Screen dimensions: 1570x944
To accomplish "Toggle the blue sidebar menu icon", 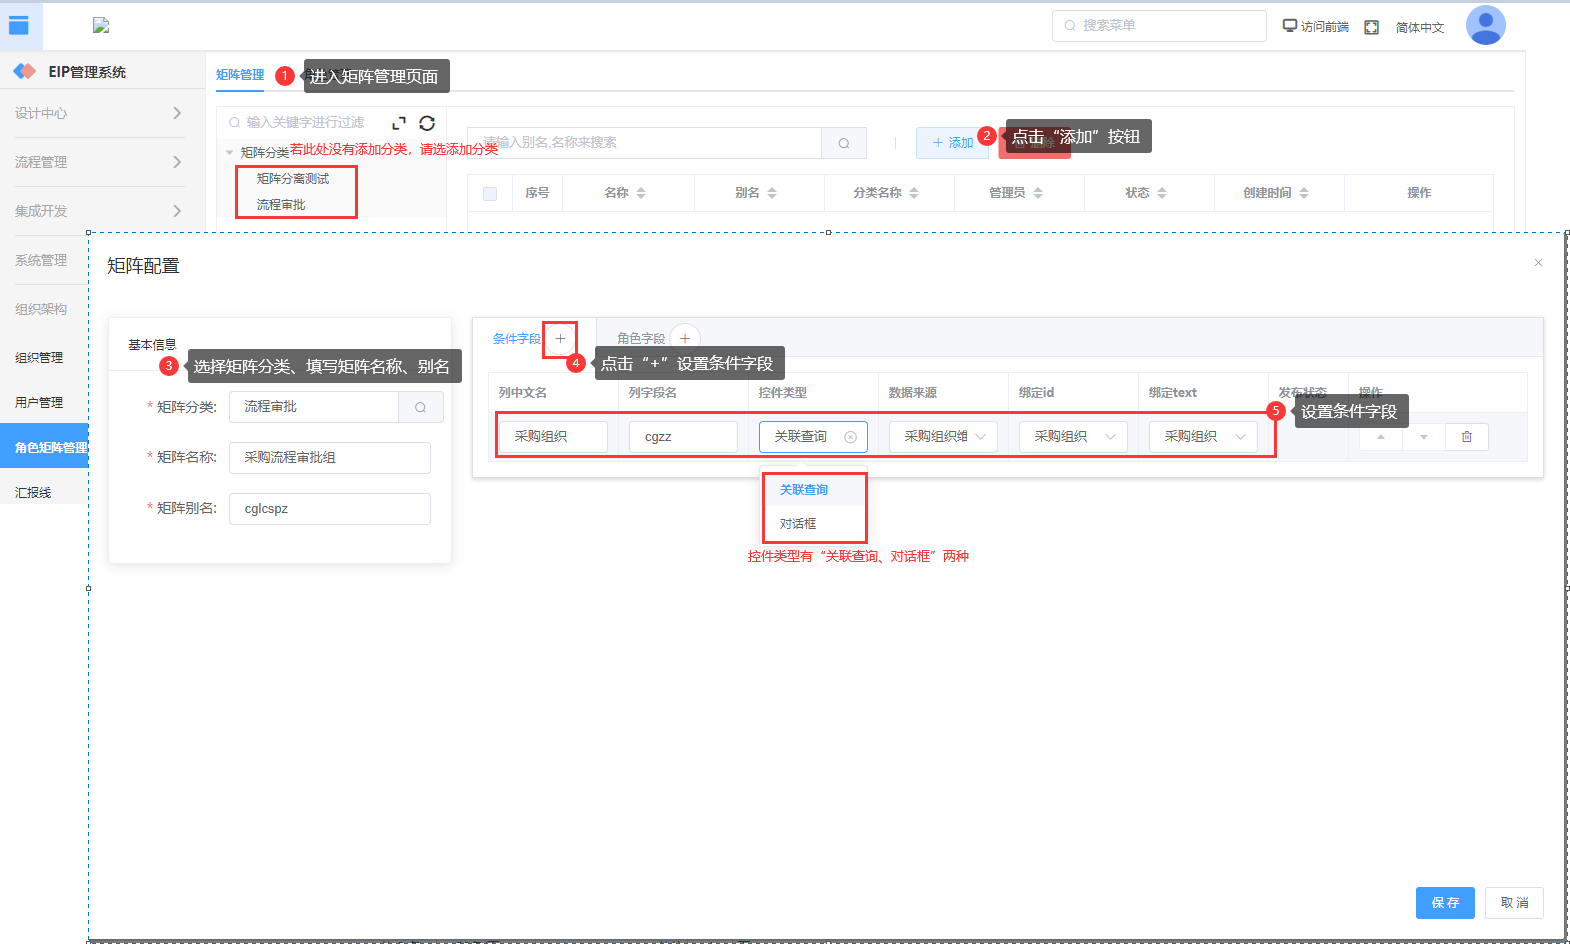I will (19, 26).
